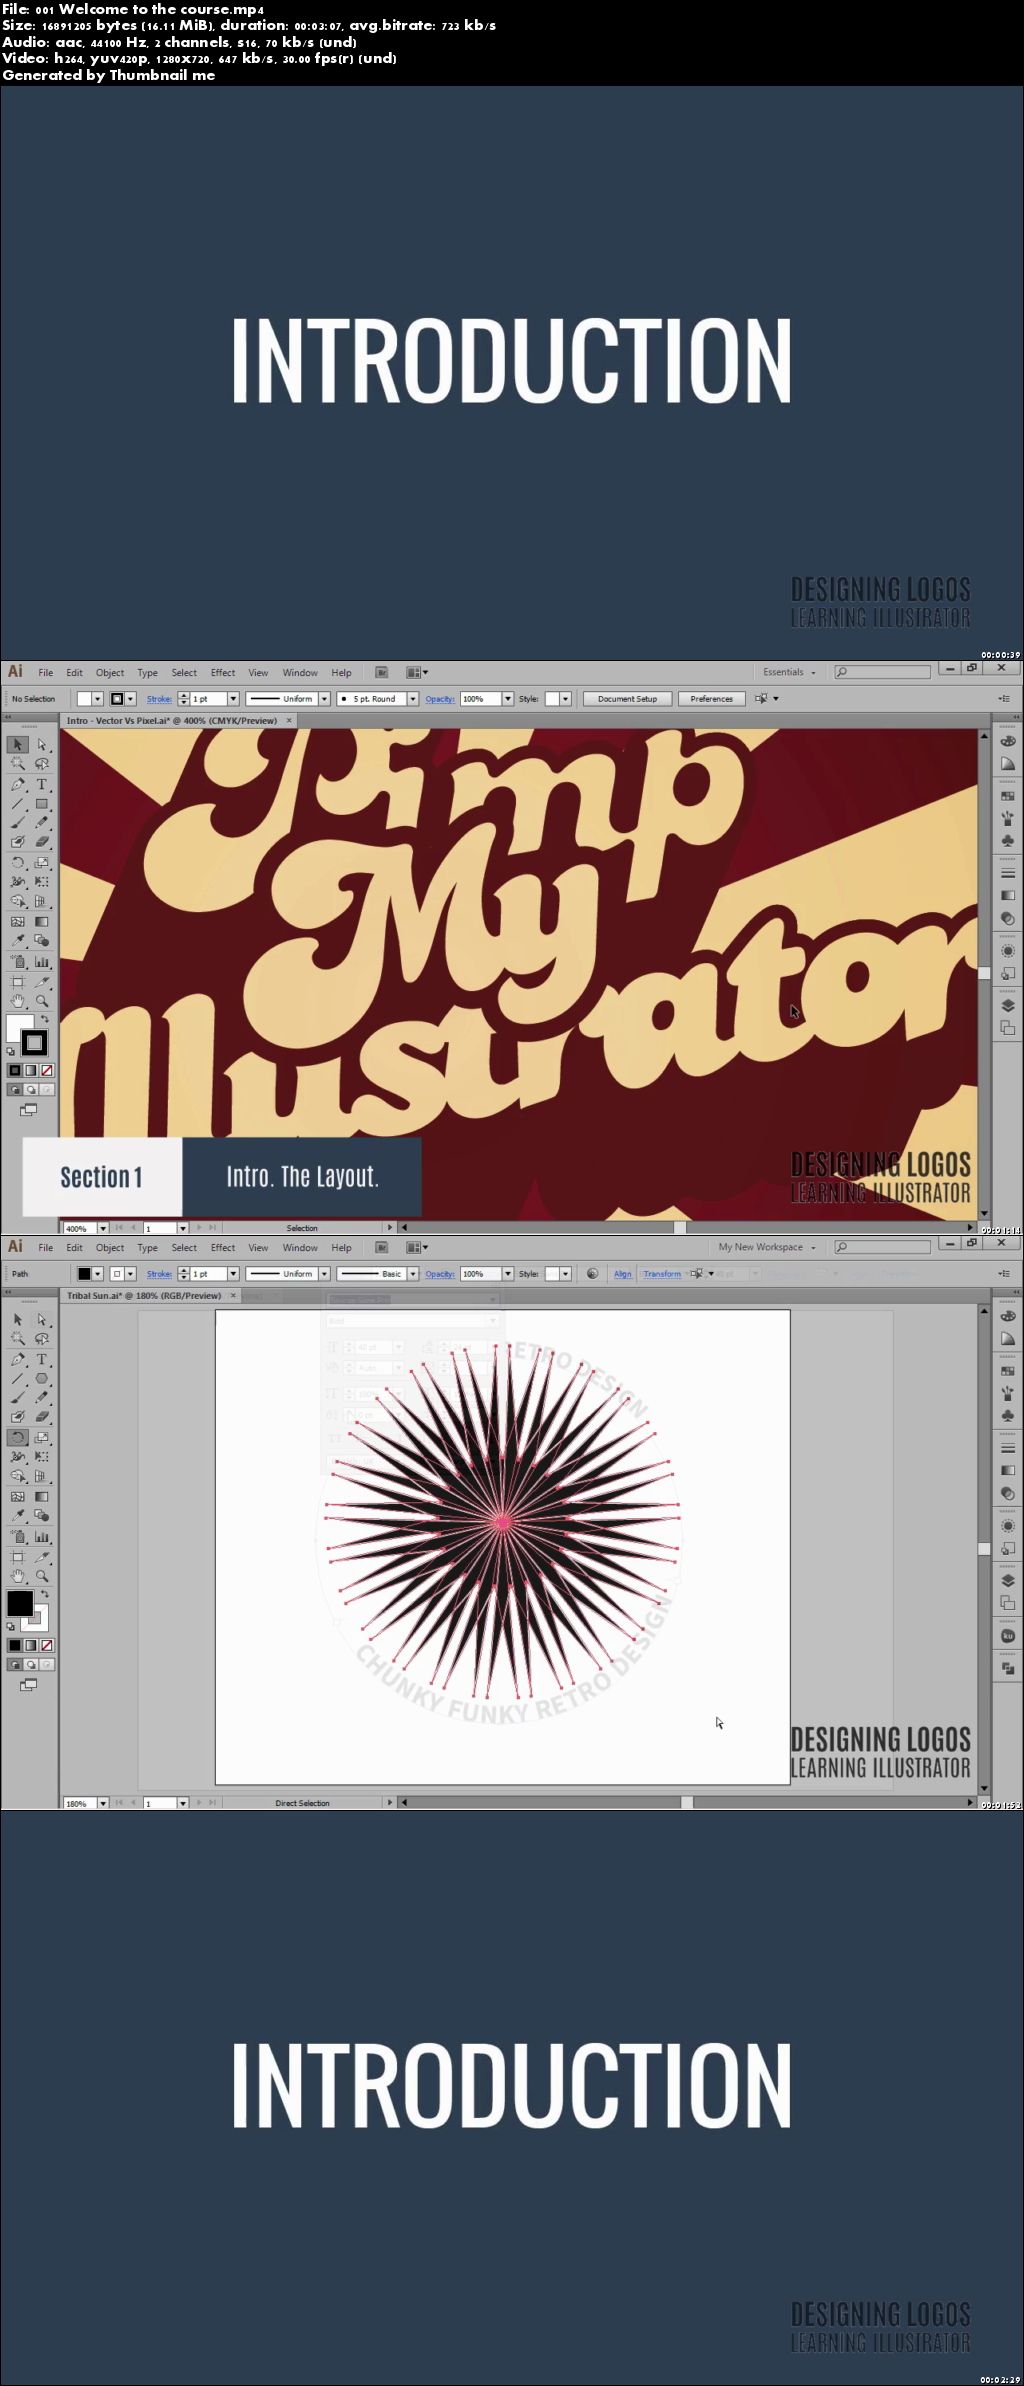Choose the Type tool in Tribal Sun window
This screenshot has height=2386, width=1024.
pyautogui.click(x=42, y=1359)
